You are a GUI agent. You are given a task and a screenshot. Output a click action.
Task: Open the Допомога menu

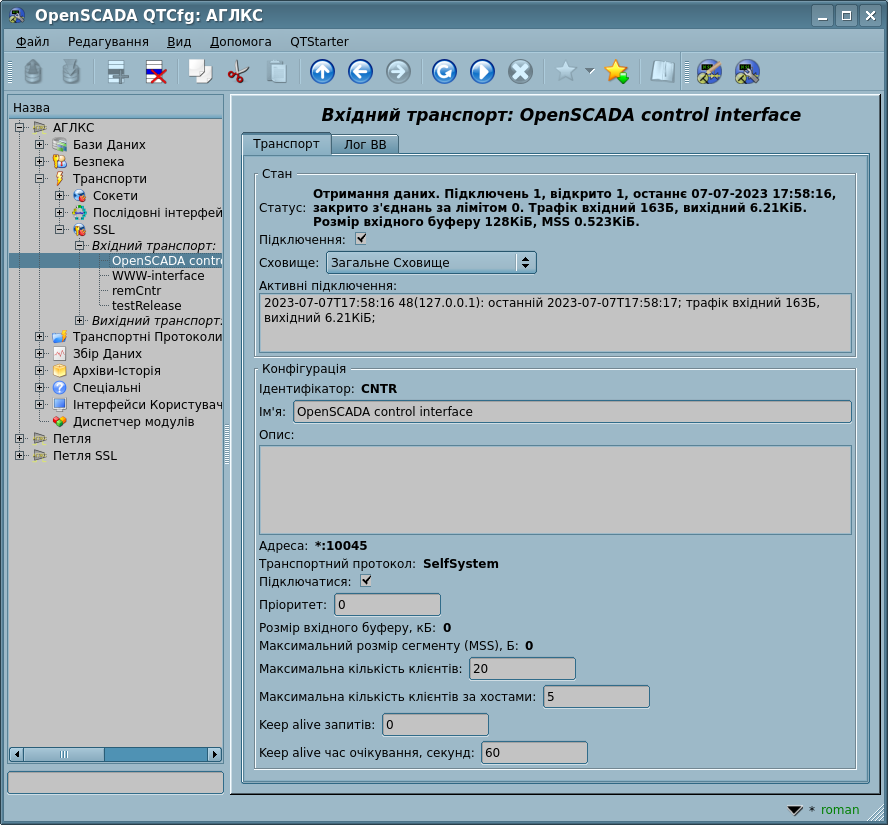coord(241,42)
